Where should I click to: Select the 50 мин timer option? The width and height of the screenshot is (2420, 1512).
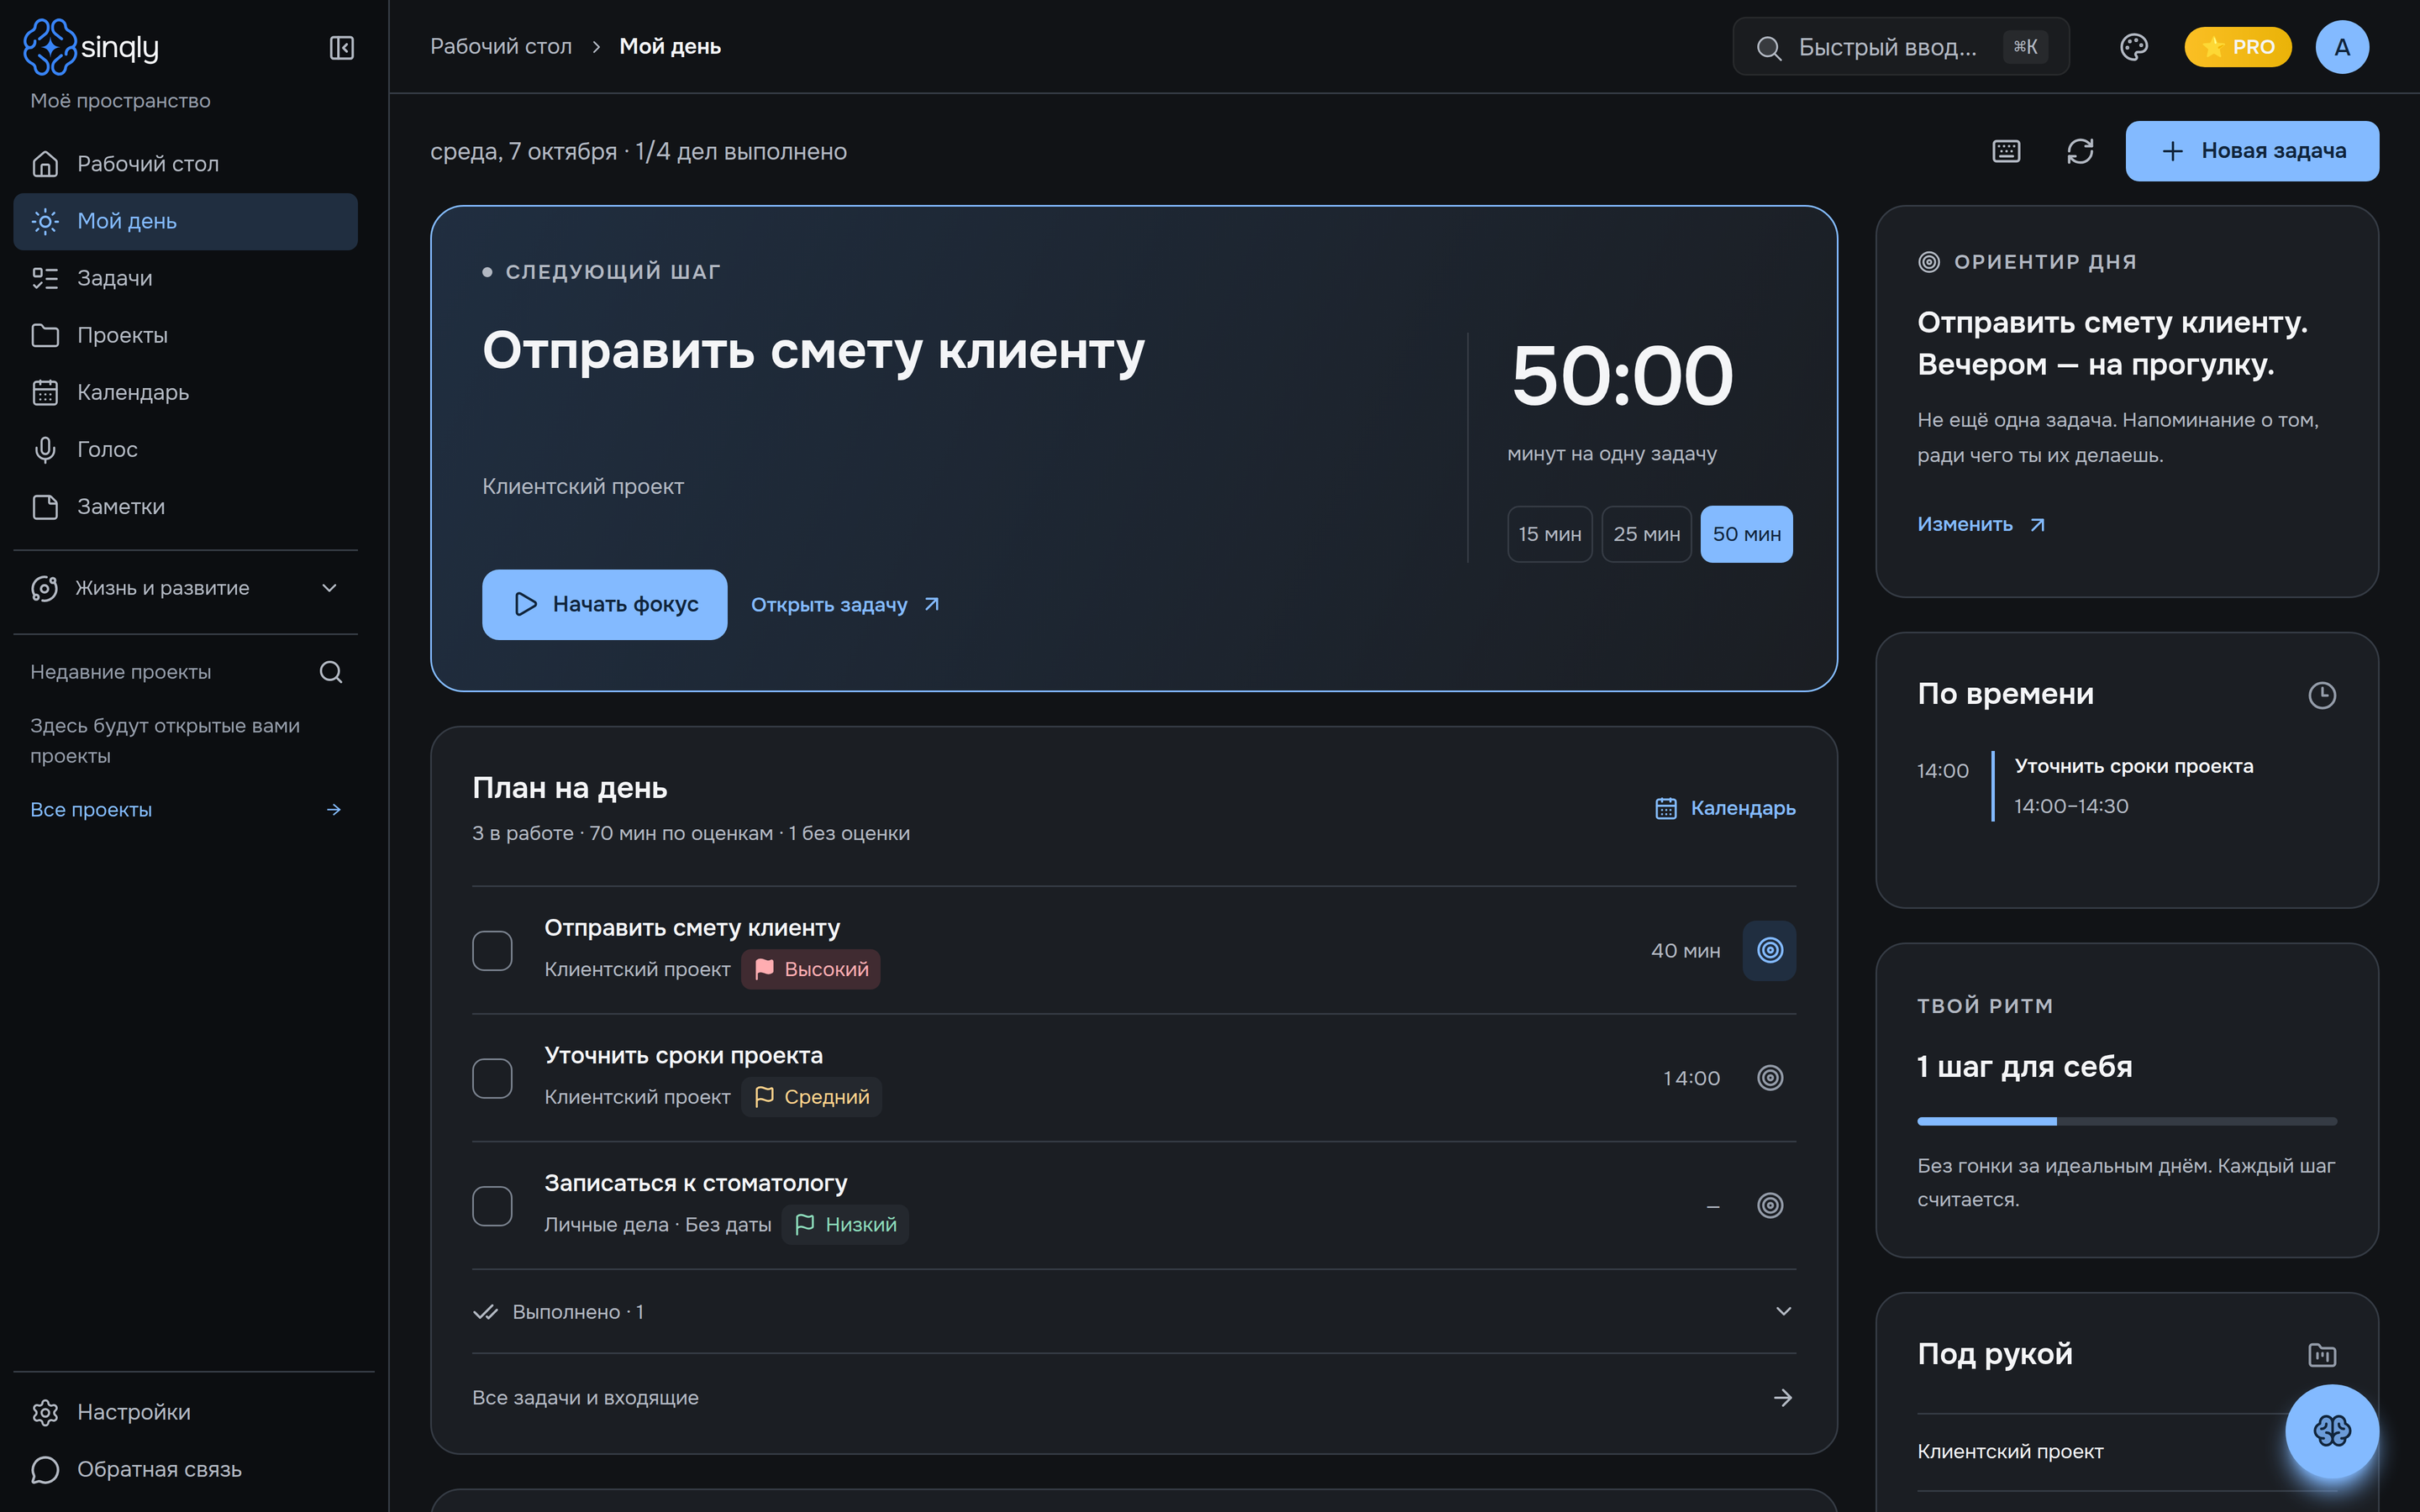coord(1747,534)
